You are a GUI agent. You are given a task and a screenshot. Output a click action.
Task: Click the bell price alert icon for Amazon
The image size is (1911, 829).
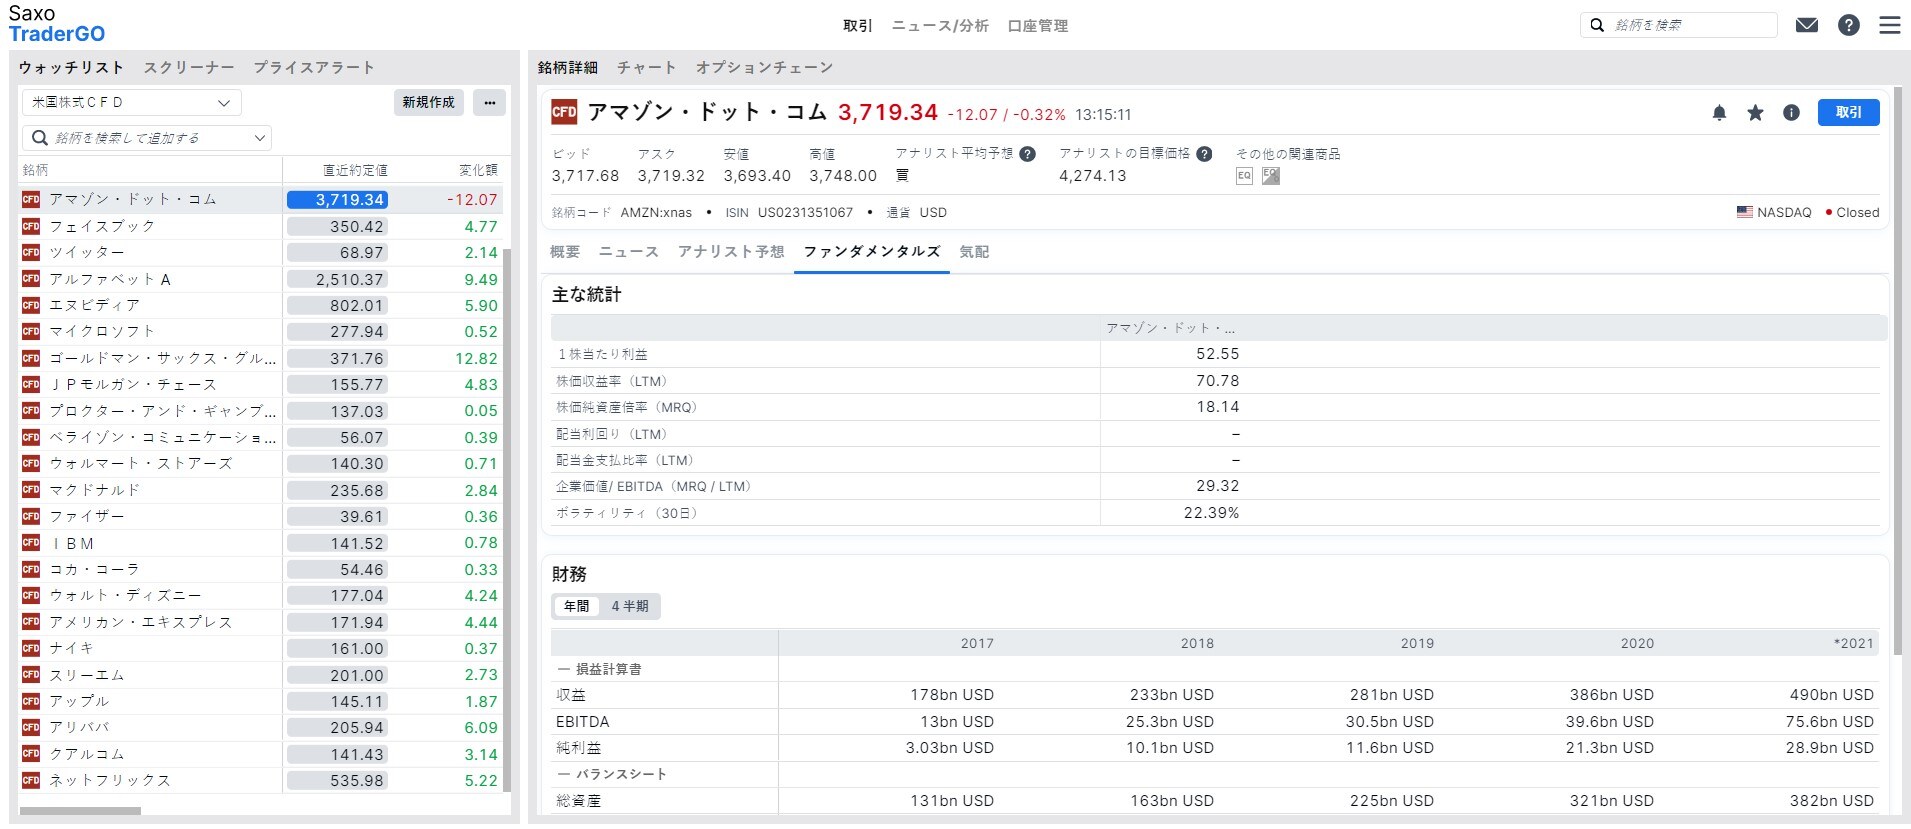pos(1719,113)
